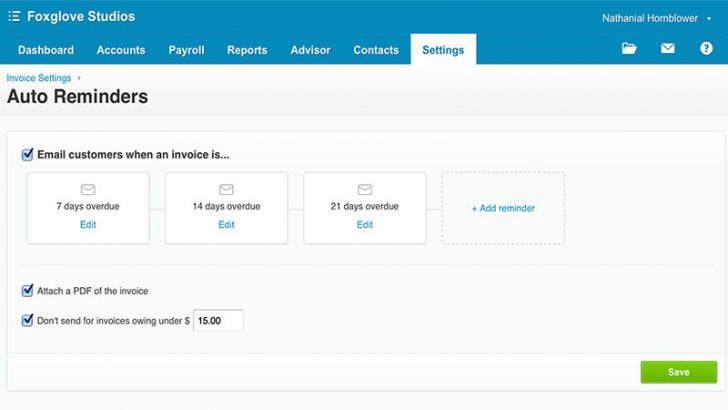Toggle Email customers when an invoice is checkbox
This screenshot has height=410, width=728.
[x=27, y=154]
